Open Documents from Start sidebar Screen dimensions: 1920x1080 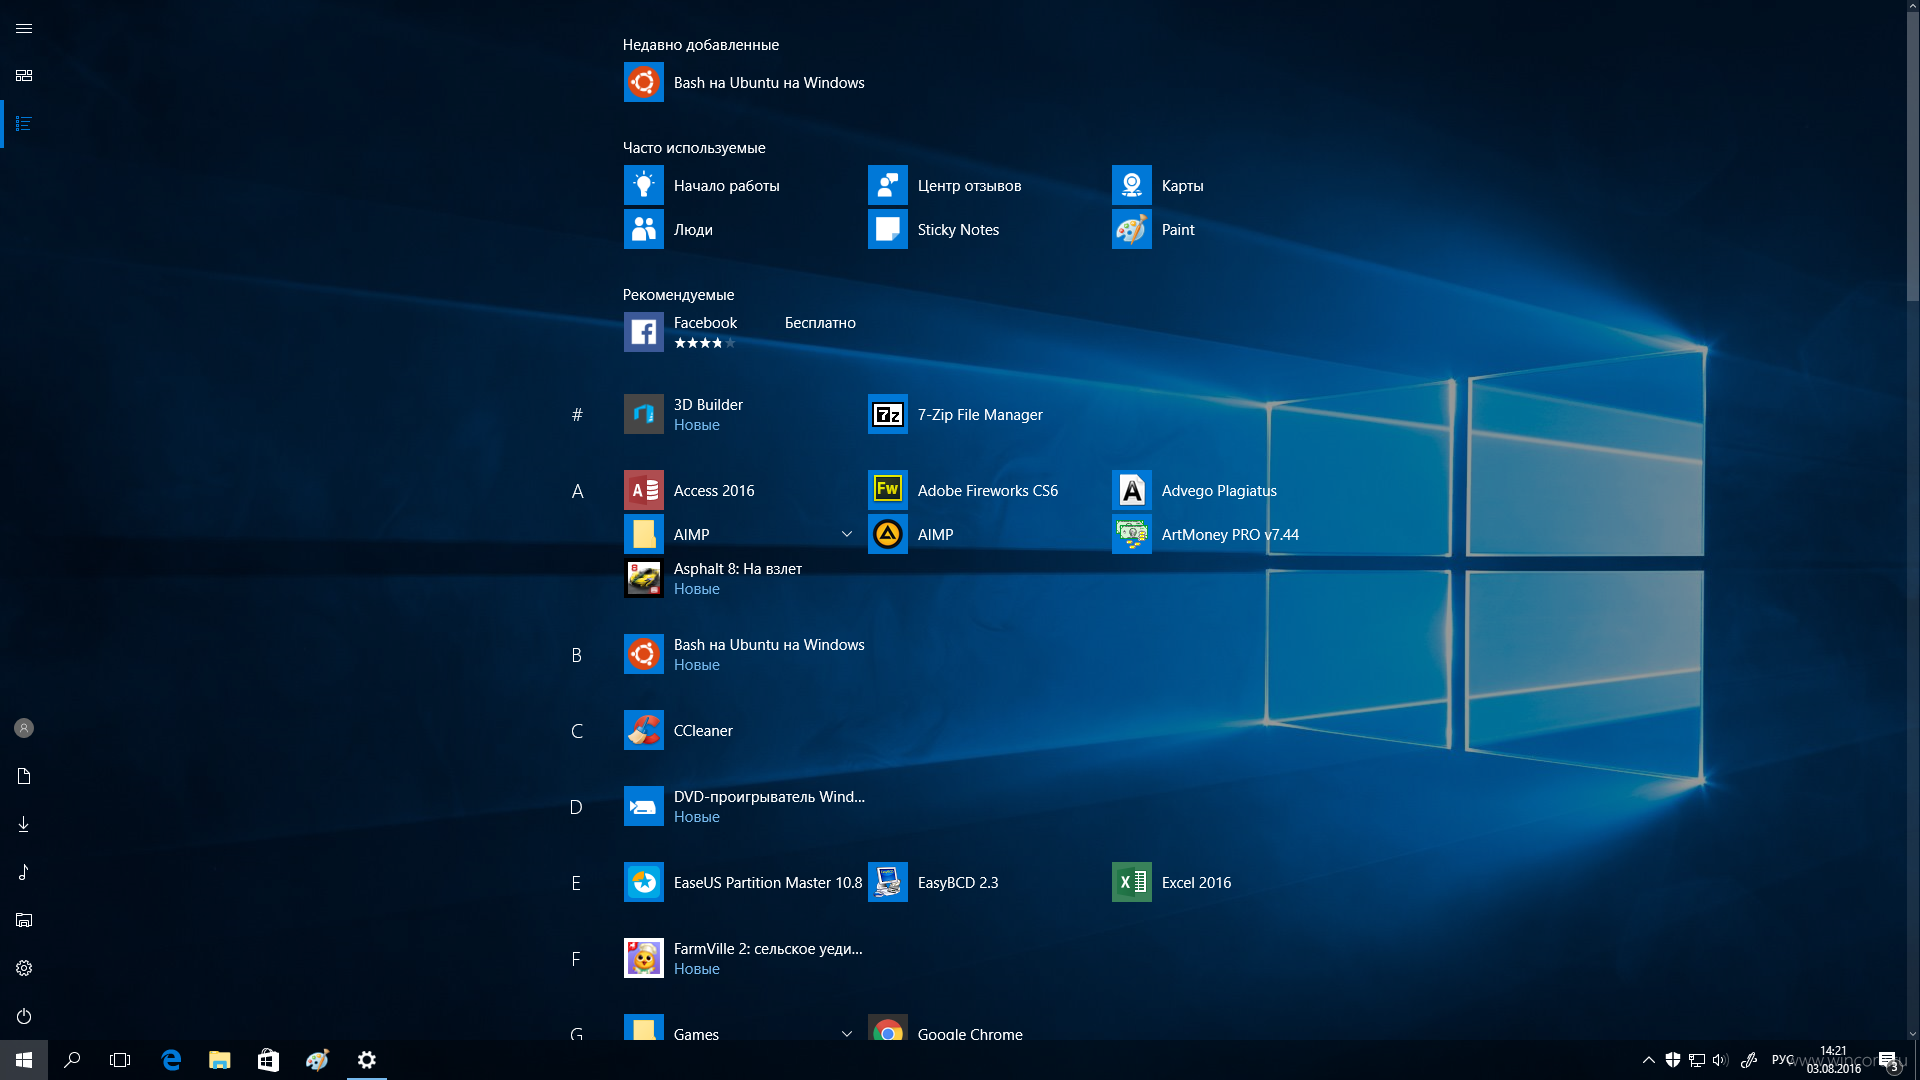pyautogui.click(x=24, y=776)
